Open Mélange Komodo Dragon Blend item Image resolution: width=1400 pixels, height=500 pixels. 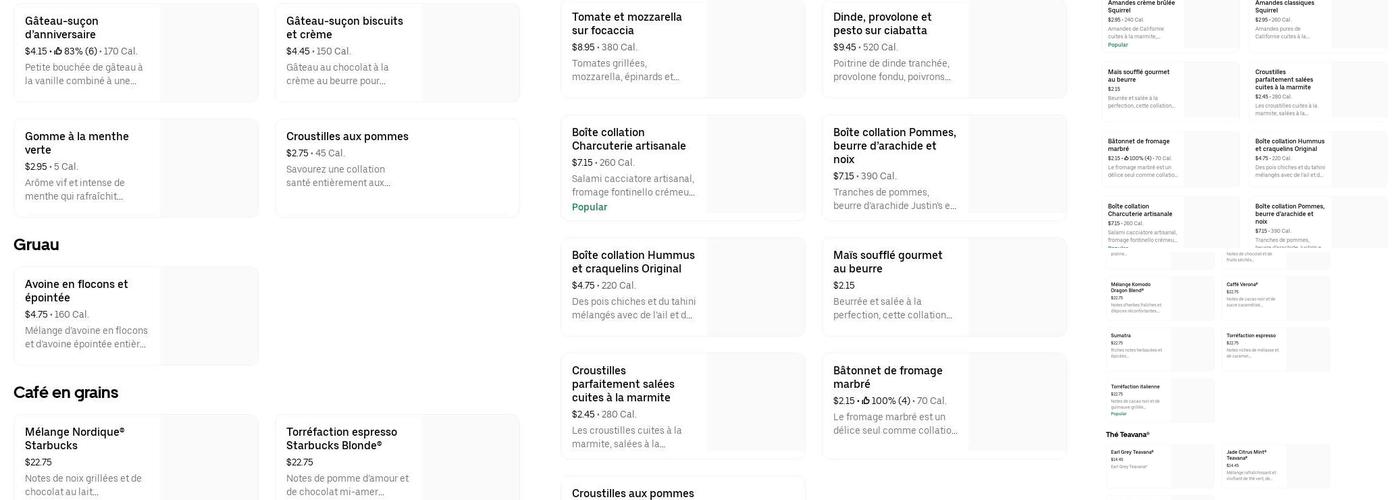[1160, 296]
